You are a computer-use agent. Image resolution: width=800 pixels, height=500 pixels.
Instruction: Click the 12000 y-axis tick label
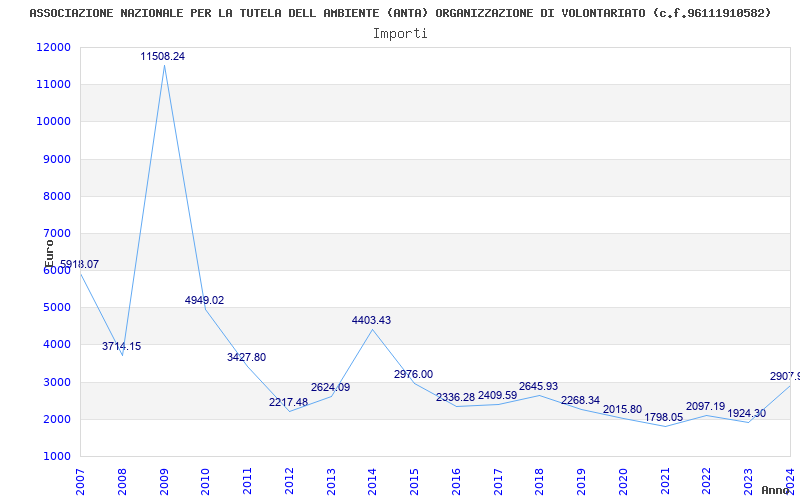pyautogui.click(x=54, y=47)
